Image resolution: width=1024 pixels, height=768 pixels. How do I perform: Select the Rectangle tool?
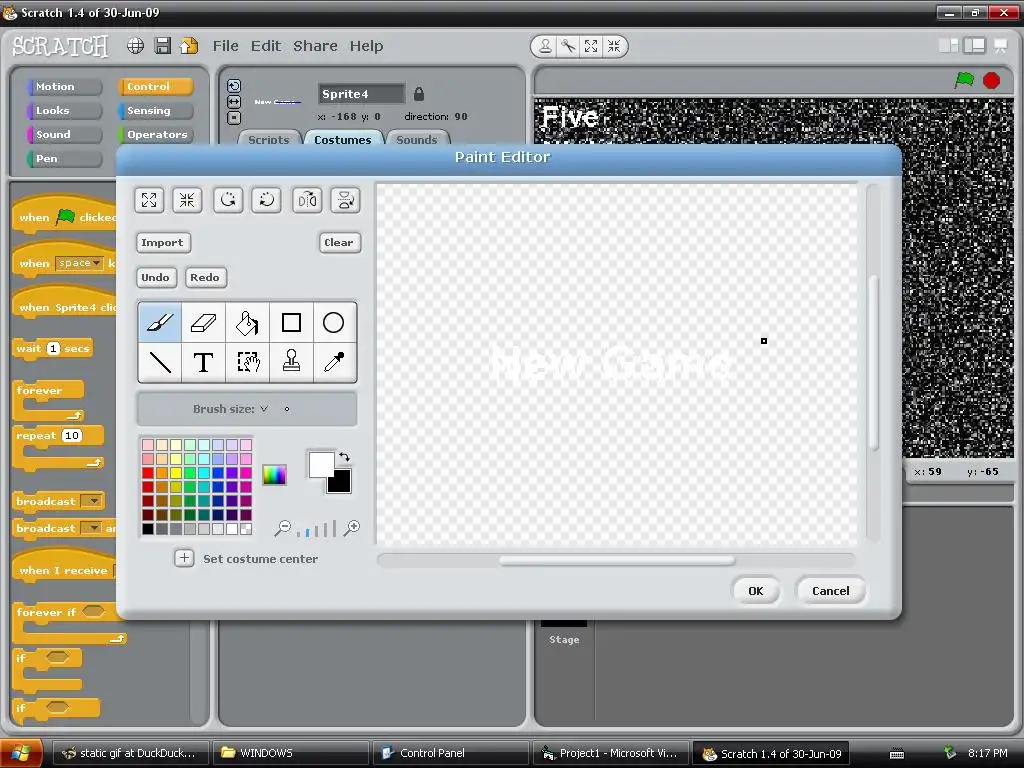291,322
